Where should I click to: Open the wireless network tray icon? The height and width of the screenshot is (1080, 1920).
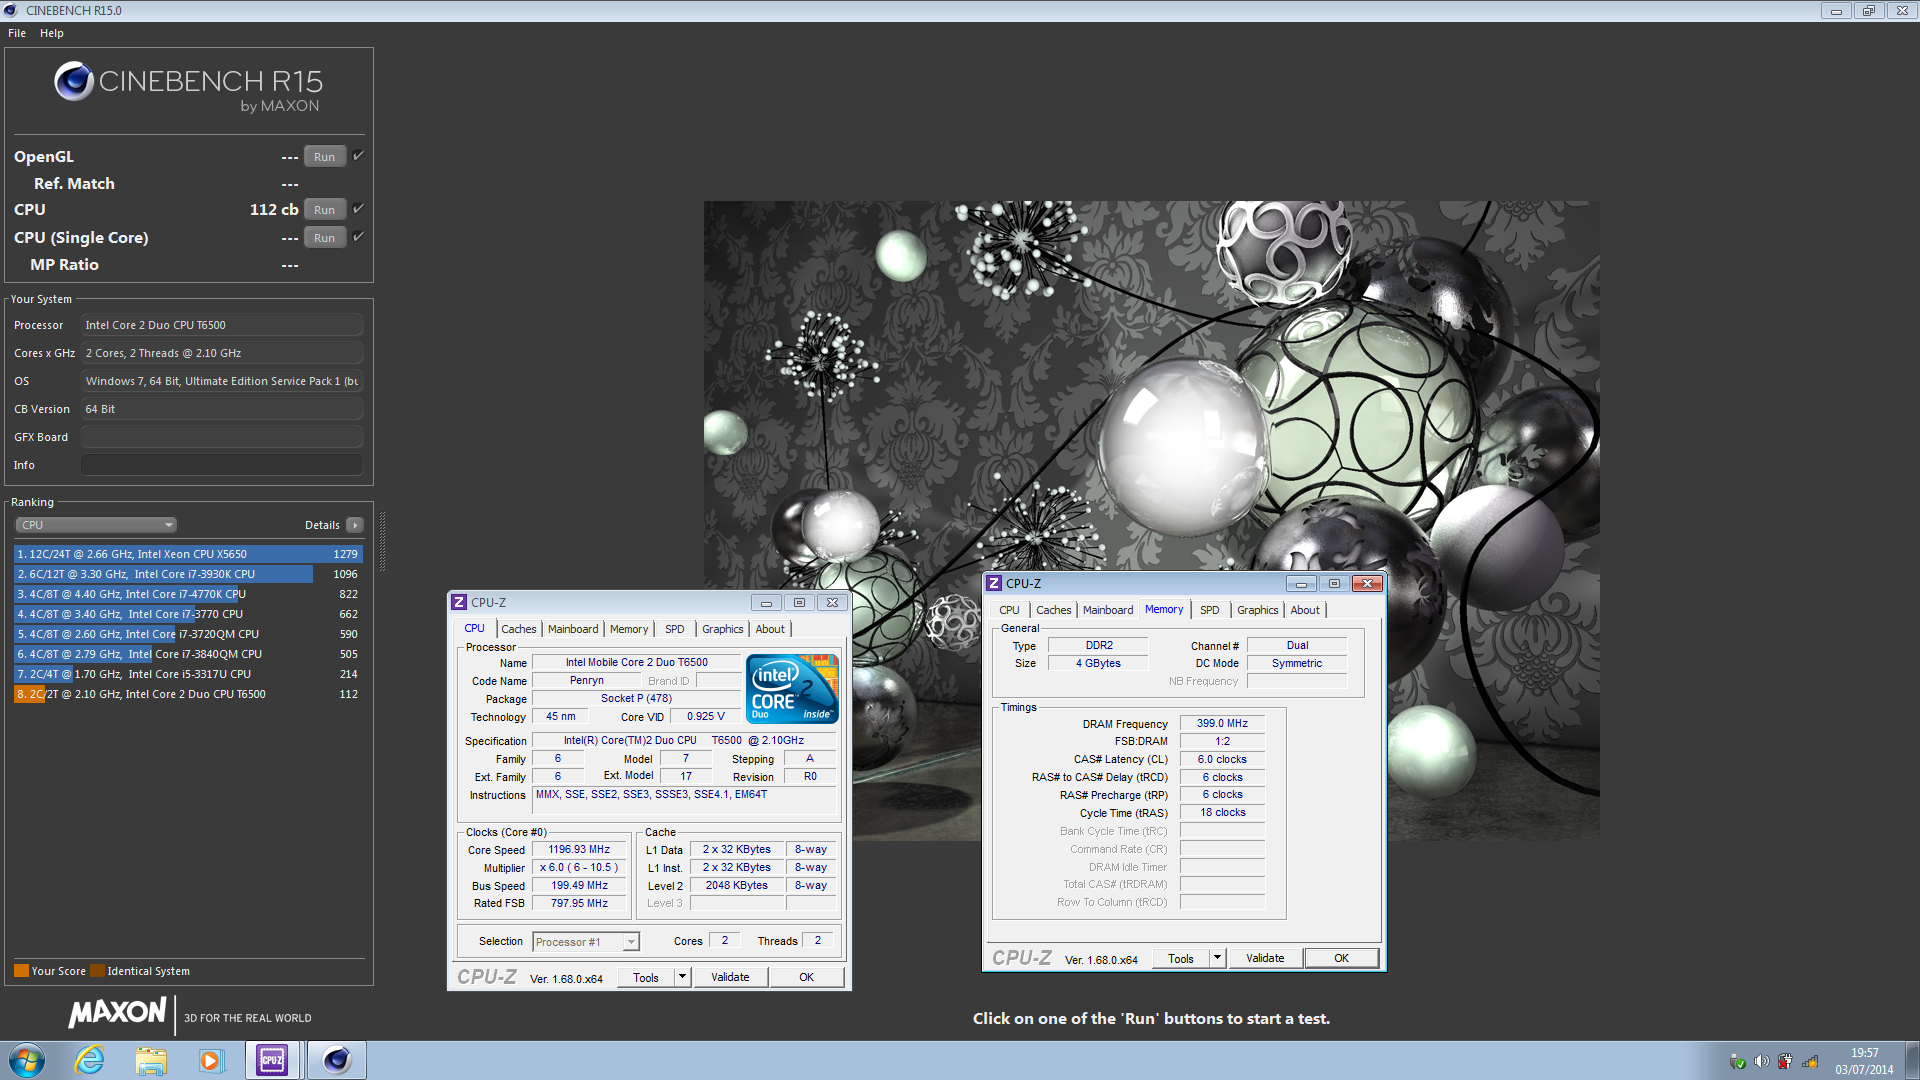click(1810, 1062)
